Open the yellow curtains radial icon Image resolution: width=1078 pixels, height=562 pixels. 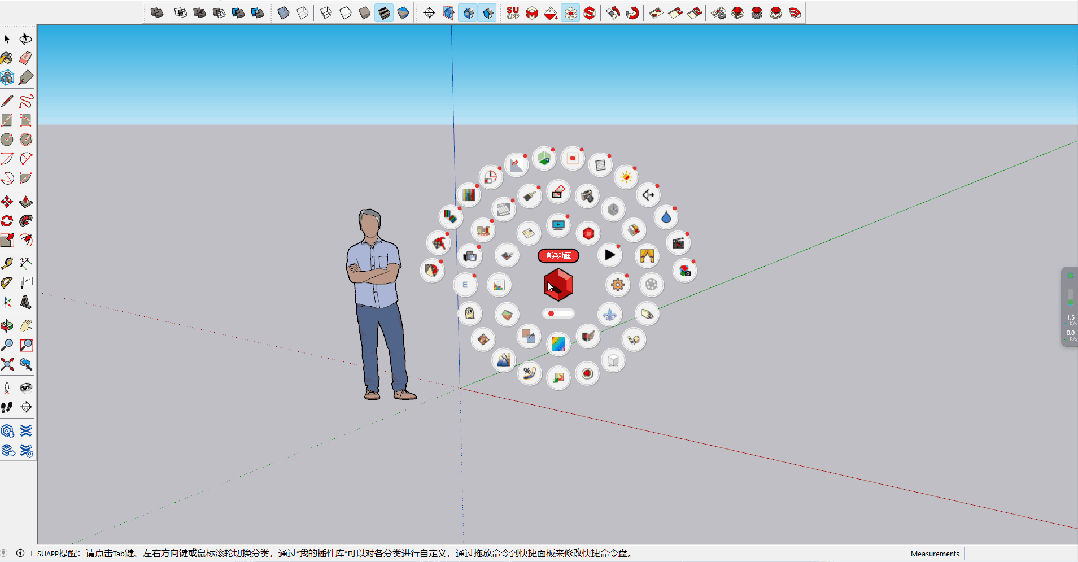tap(647, 255)
